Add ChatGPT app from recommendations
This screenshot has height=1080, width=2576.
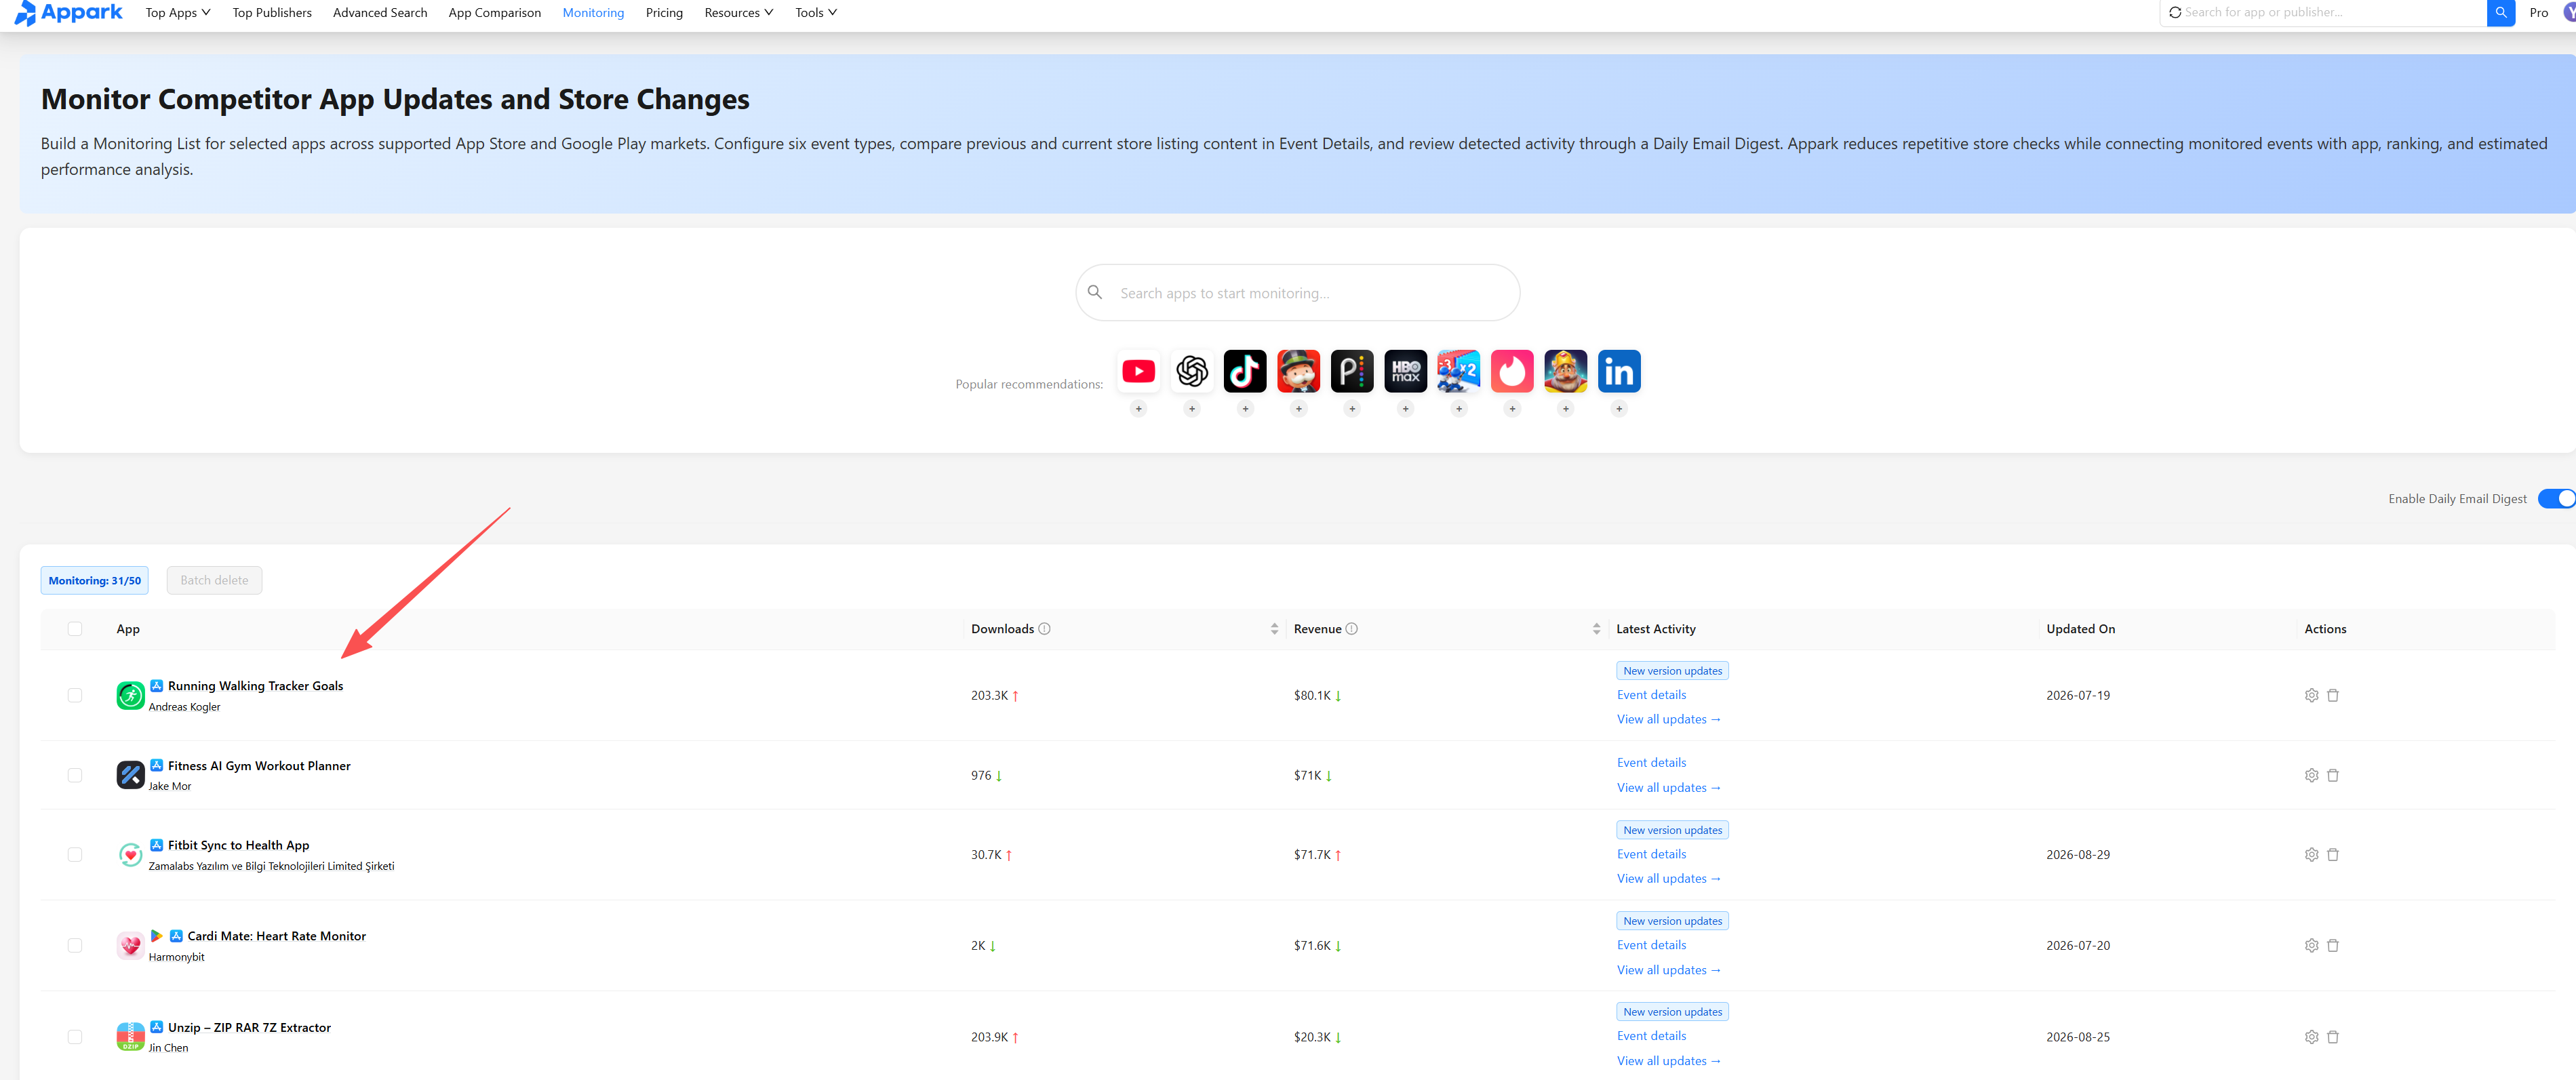click(1191, 408)
